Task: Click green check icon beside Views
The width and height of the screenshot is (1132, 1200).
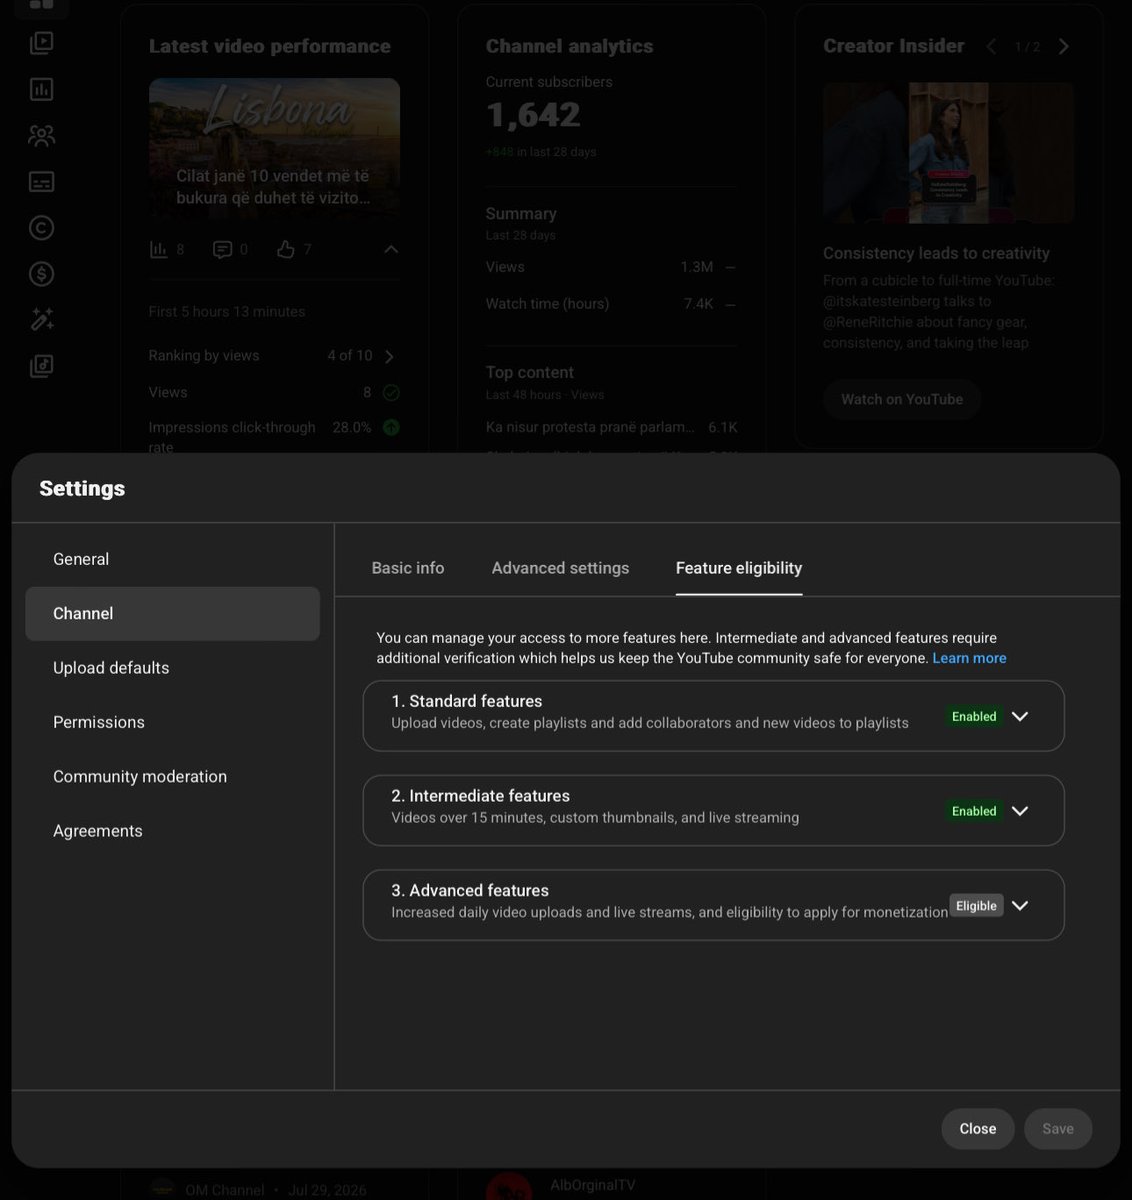Action: click(x=391, y=392)
